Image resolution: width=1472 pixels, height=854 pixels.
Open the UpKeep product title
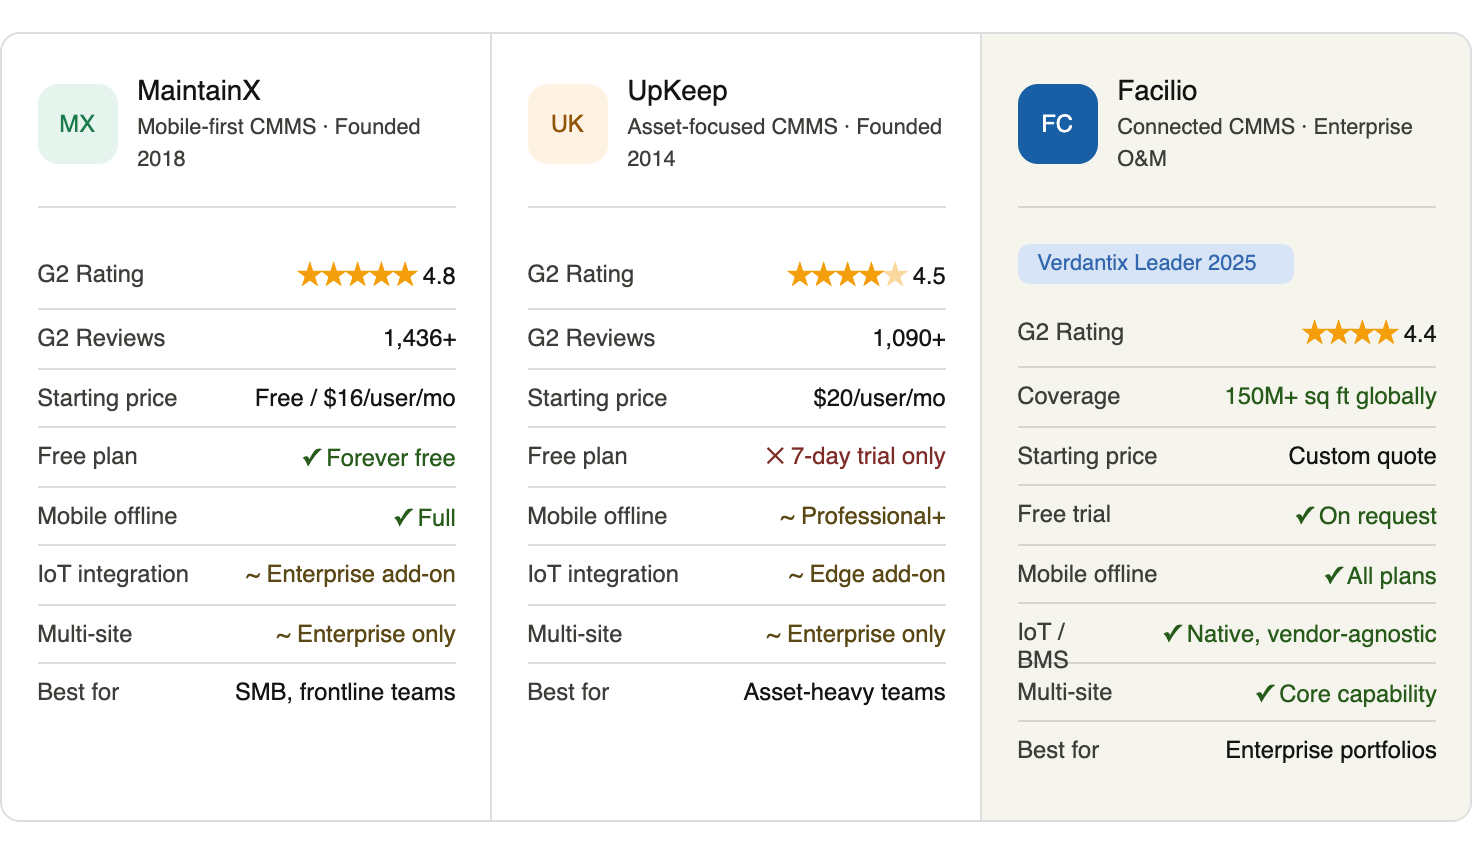pyautogui.click(x=677, y=91)
